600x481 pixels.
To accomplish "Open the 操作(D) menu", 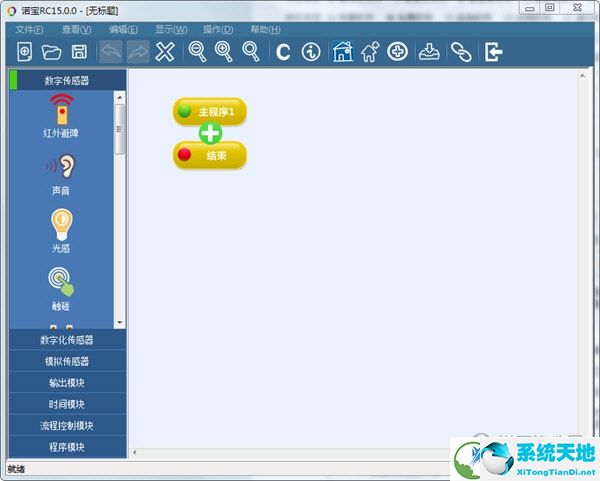I will pos(218,29).
